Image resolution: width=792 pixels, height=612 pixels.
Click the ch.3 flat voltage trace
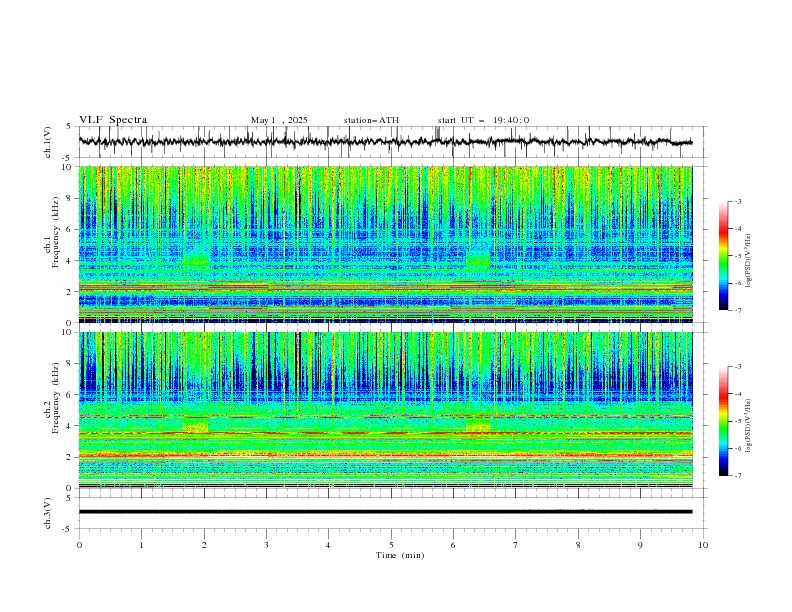(385, 512)
